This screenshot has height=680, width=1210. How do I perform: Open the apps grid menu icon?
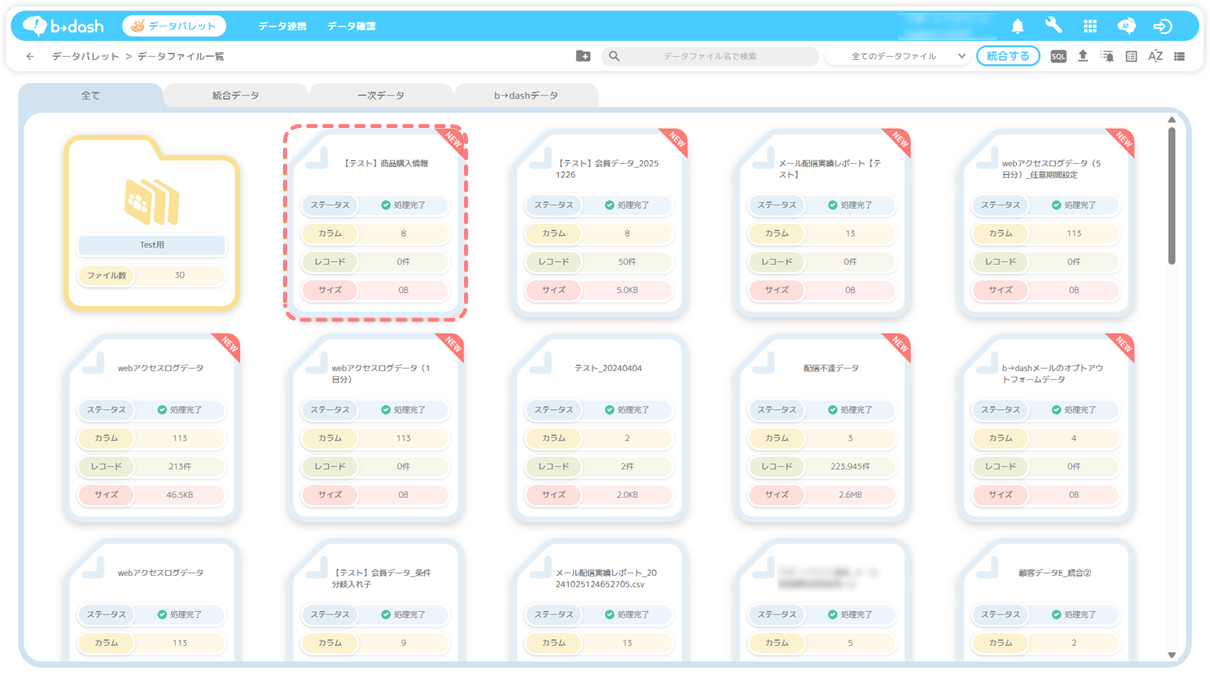pos(1090,26)
